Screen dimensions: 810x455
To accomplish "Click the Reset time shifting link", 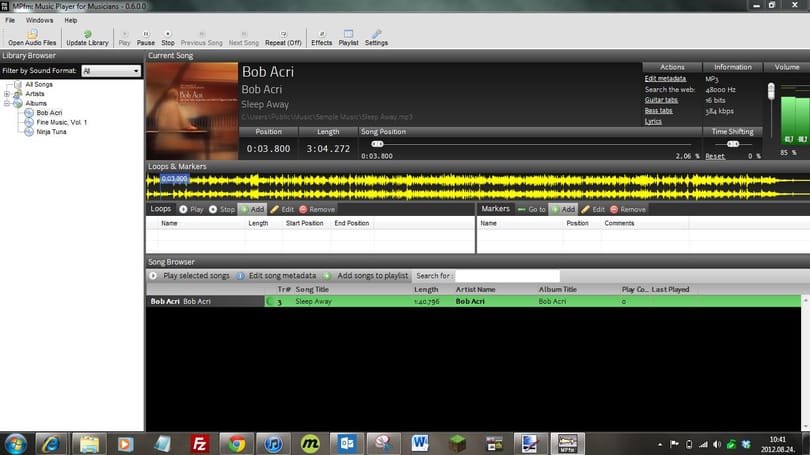I will (715, 156).
